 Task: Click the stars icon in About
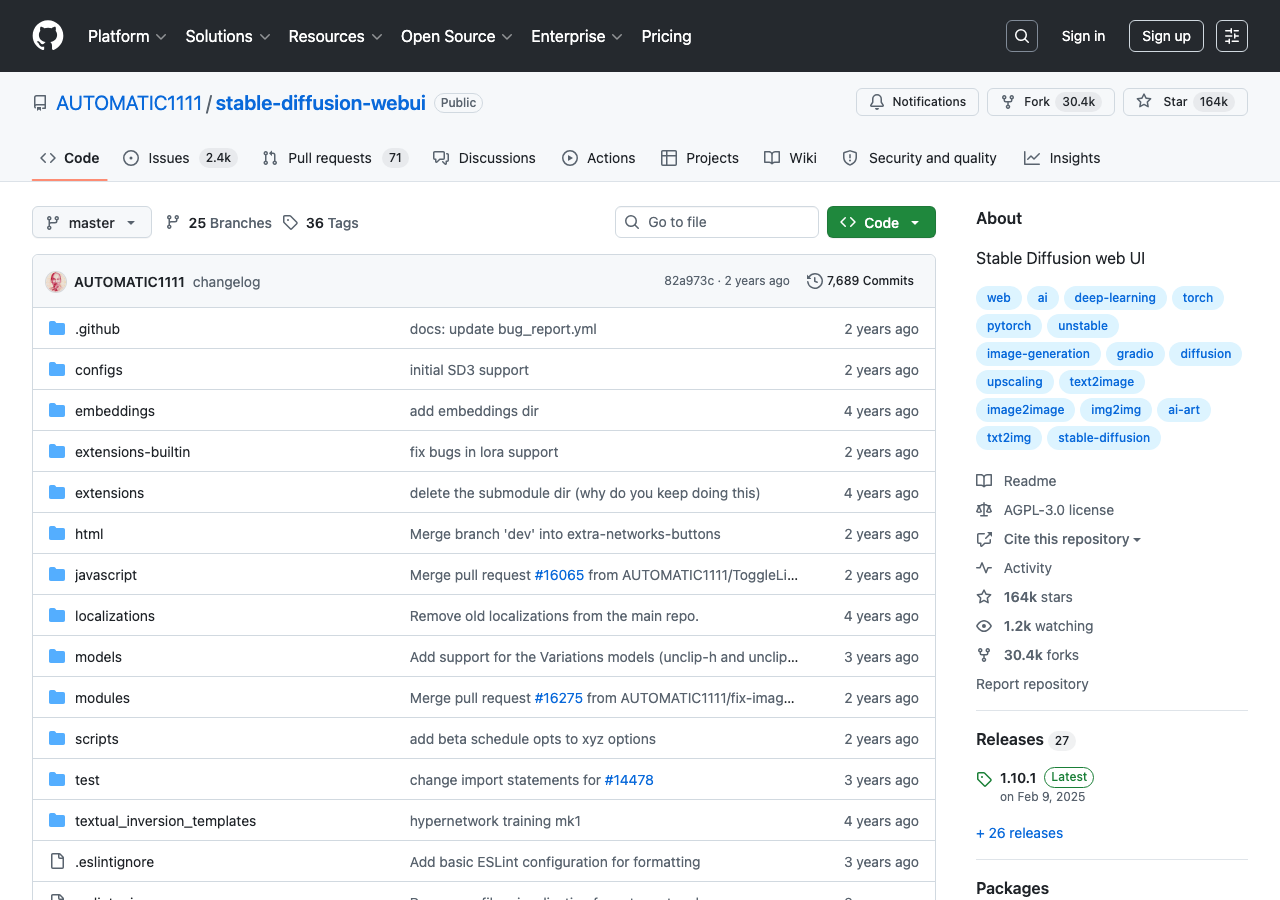tap(984, 597)
